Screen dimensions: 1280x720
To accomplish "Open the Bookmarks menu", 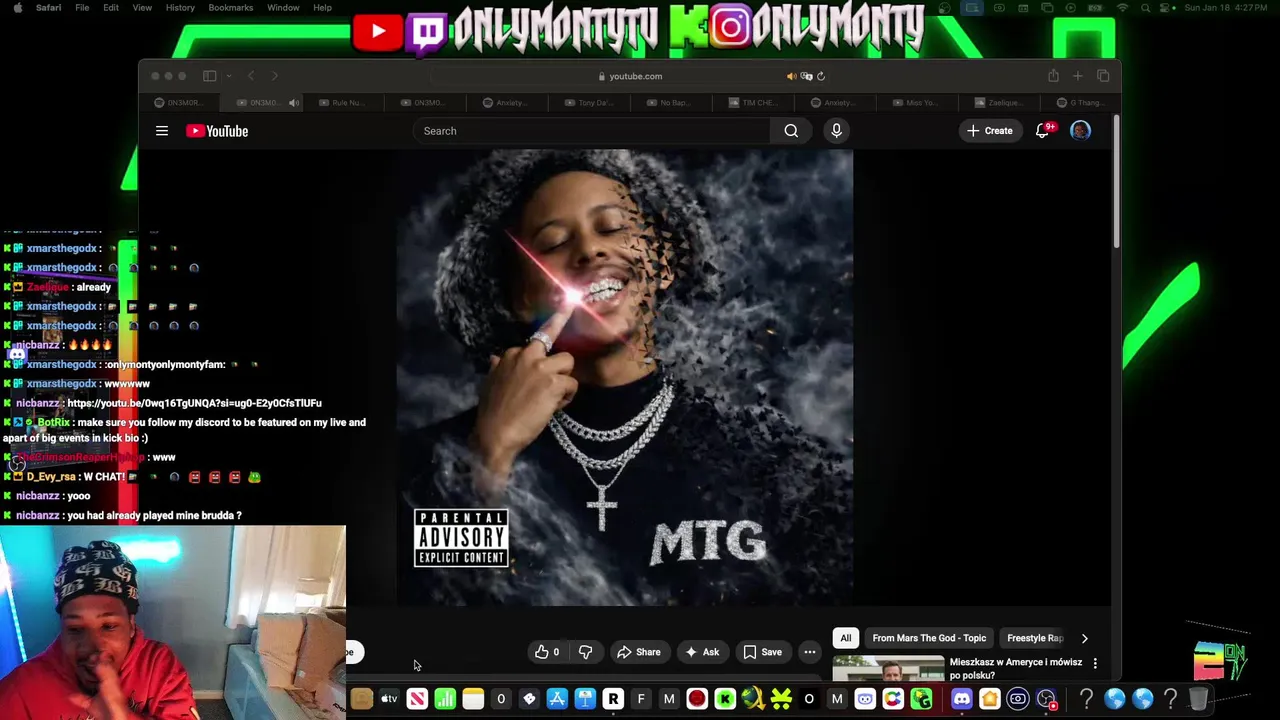I will click(x=231, y=8).
